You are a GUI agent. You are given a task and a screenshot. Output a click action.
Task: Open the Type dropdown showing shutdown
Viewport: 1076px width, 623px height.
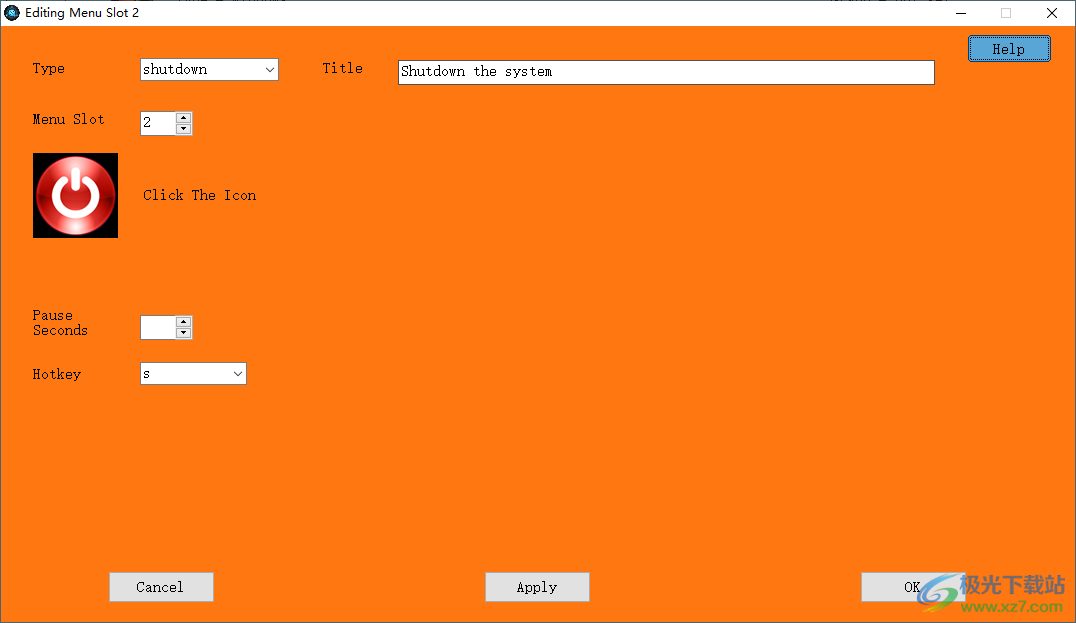(208, 69)
